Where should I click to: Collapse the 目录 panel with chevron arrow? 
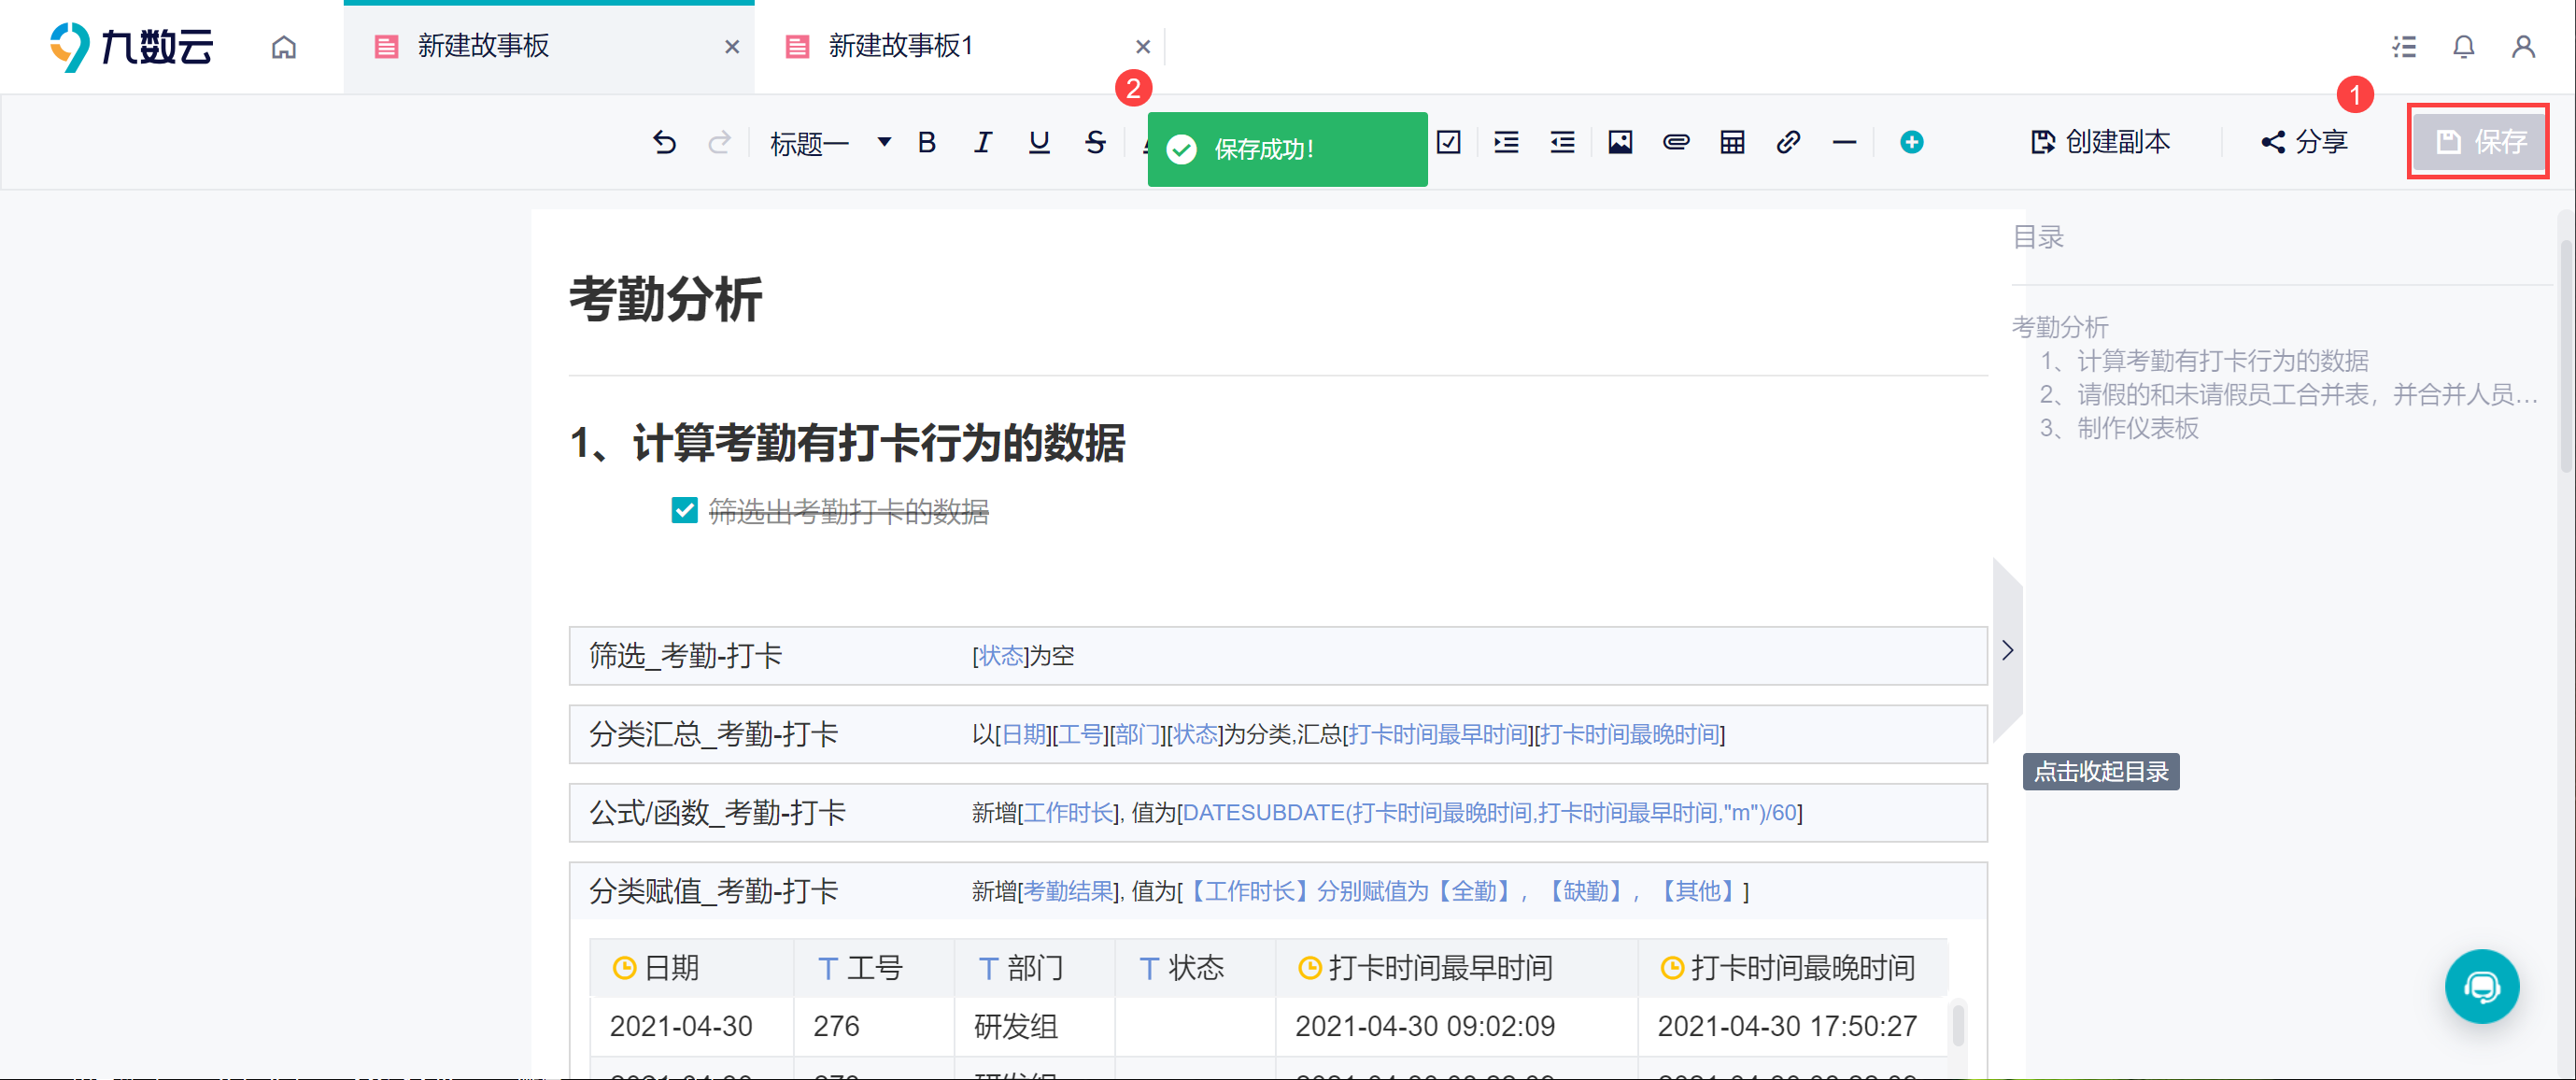(x=2007, y=650)
